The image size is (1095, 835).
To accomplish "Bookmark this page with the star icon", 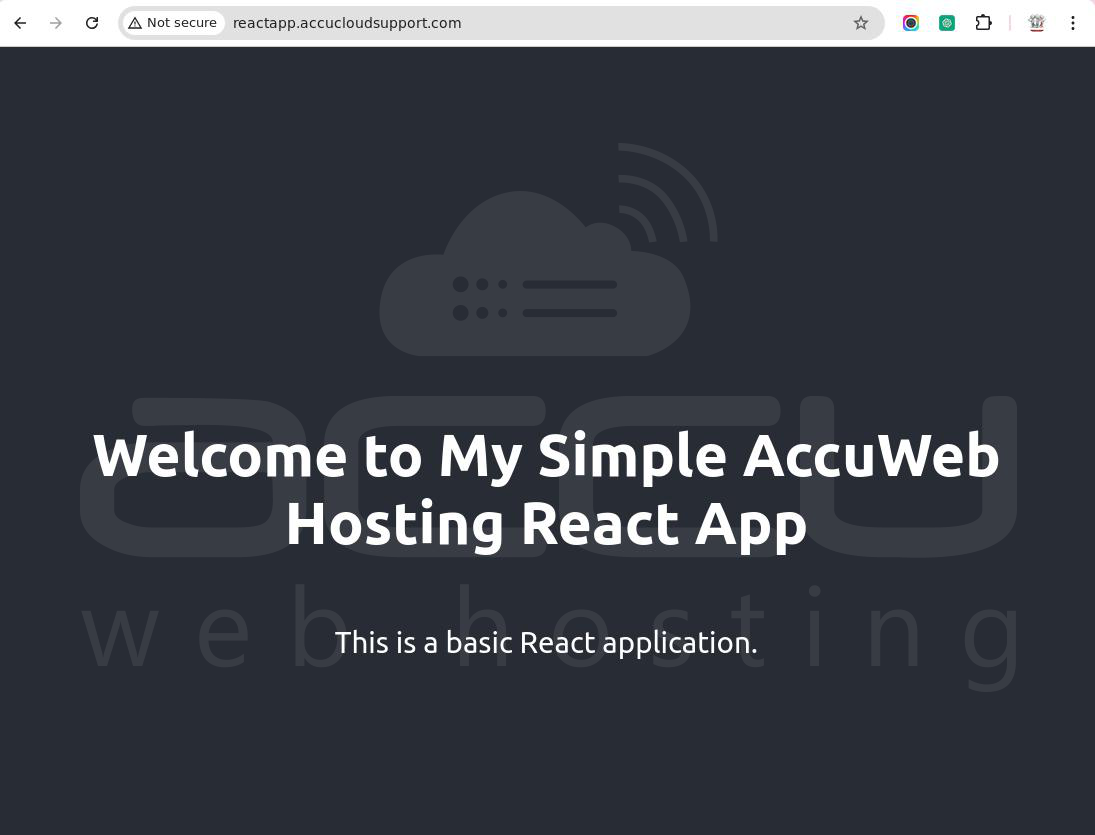I will tap(860, 23).
